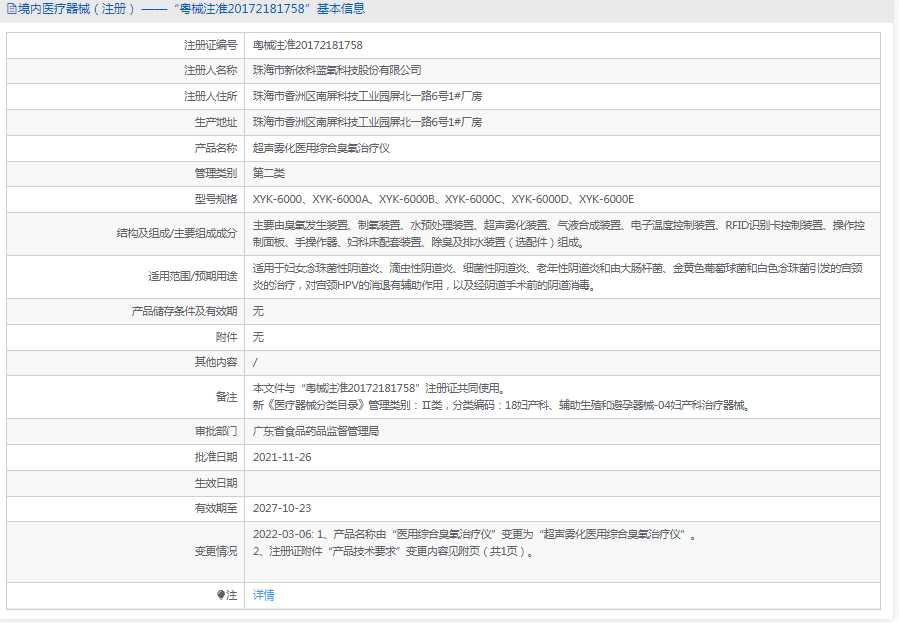Select the remark line starting 新《医疗器械分类目录》

coord(501,405)
